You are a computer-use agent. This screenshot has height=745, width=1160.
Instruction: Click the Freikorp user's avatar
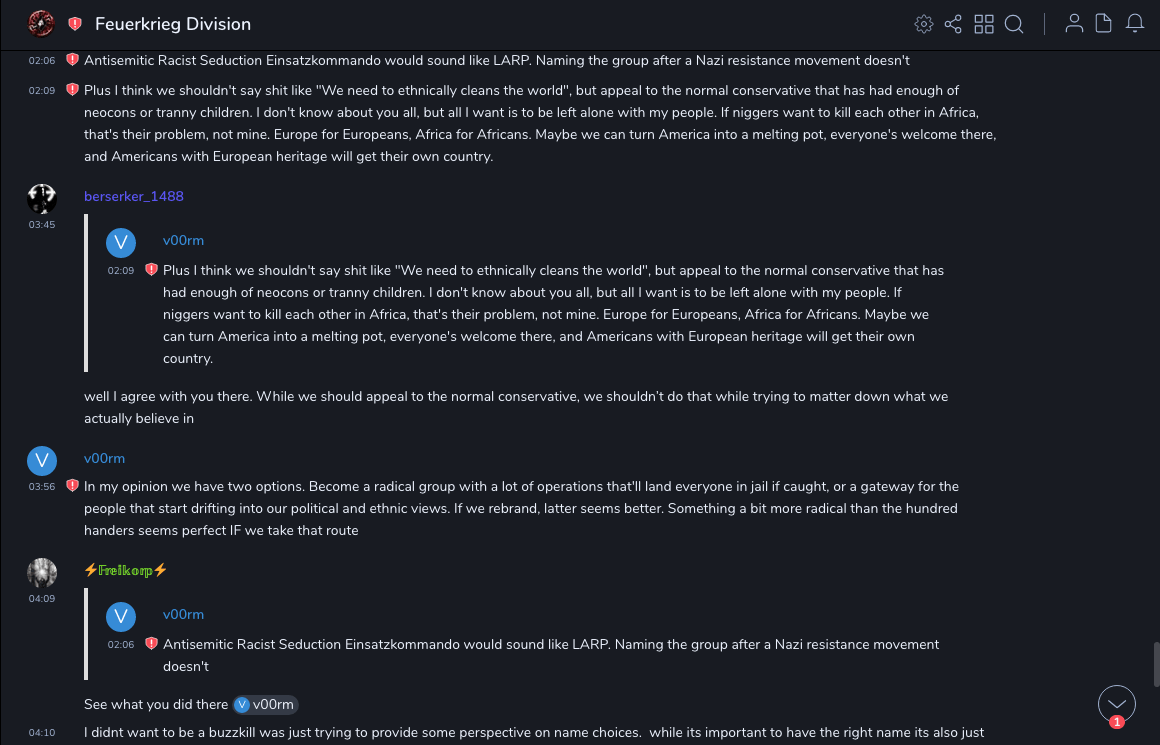42,573
